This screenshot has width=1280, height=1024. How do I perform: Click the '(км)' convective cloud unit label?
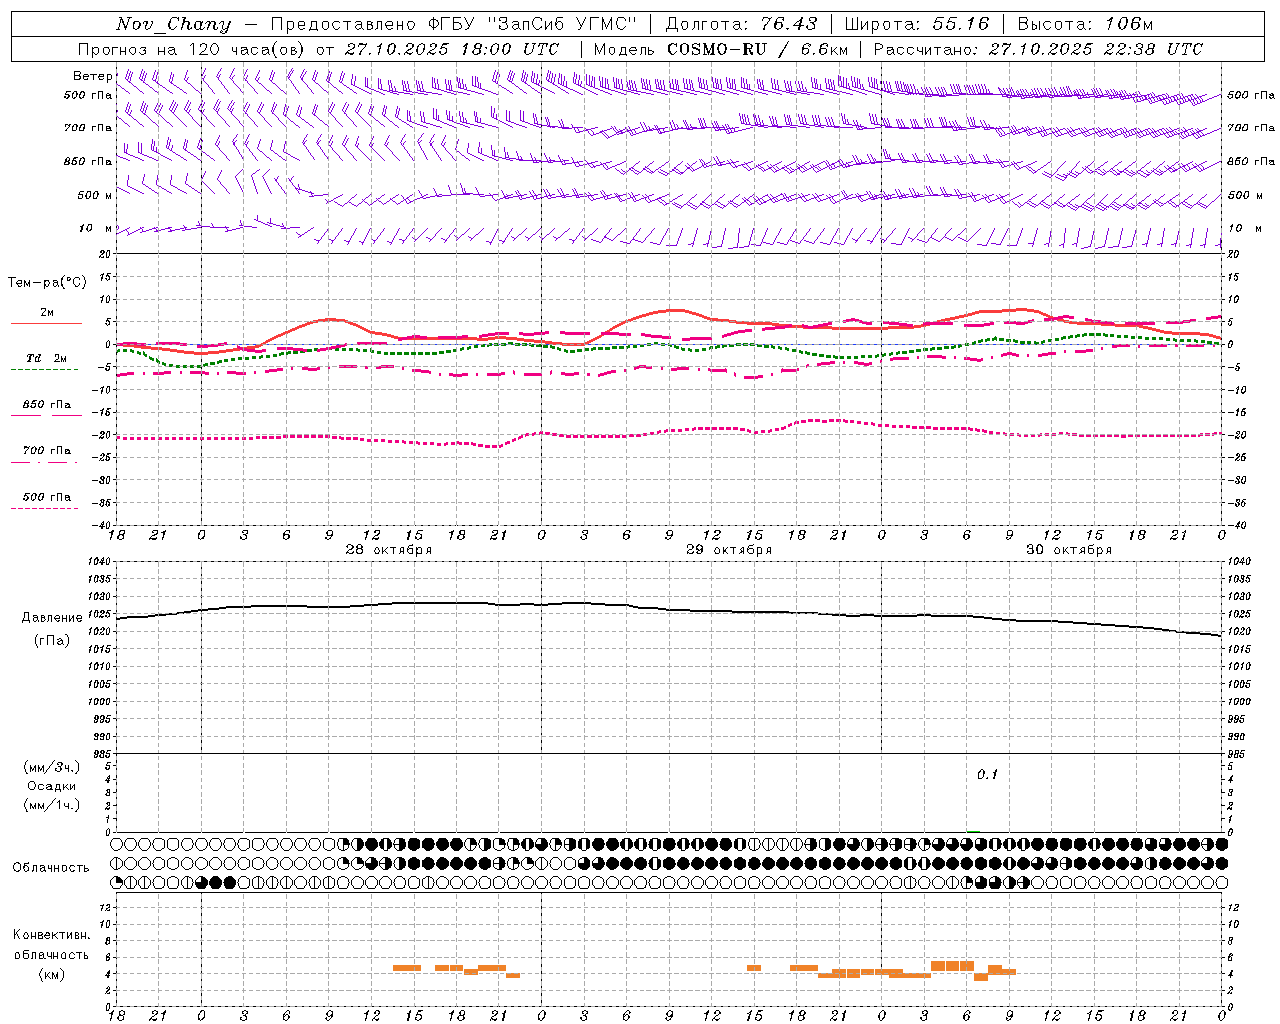(x=52, y=974)
